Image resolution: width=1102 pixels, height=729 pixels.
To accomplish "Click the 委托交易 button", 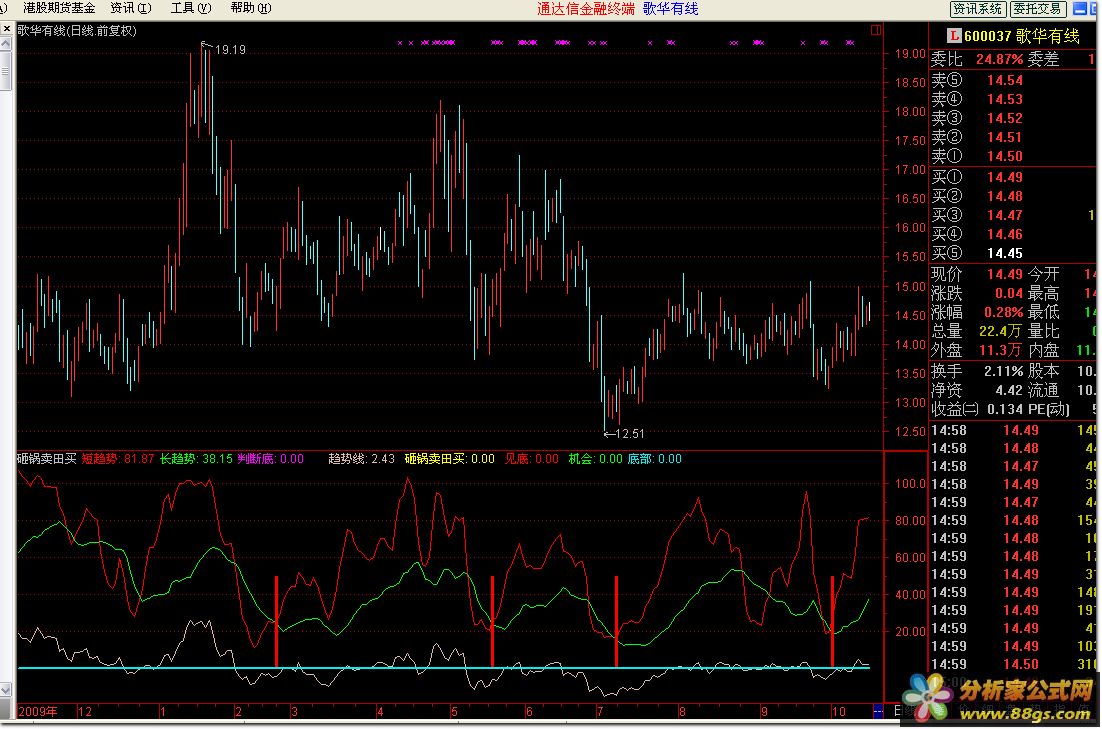I will (1038, 8).
